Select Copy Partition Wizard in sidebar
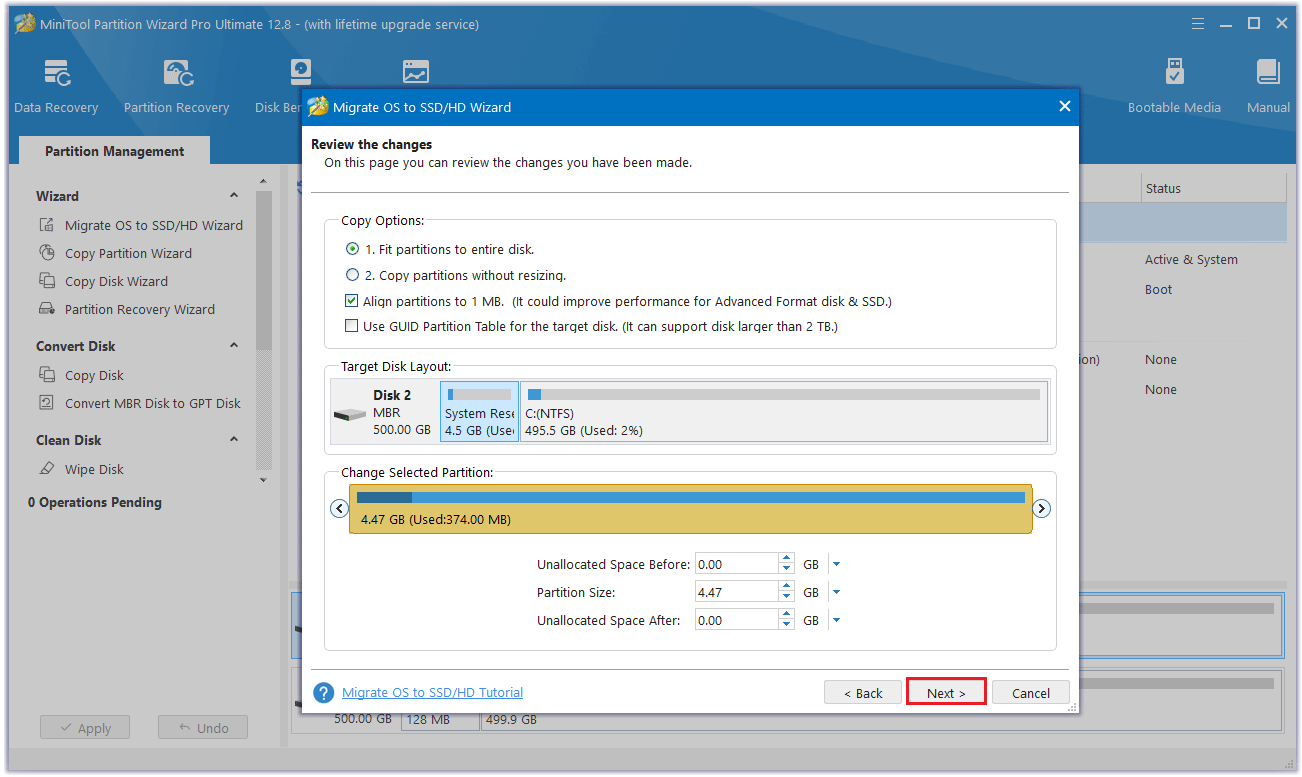The width and height of the screenshot is (1302, 777). pos(128,254)
